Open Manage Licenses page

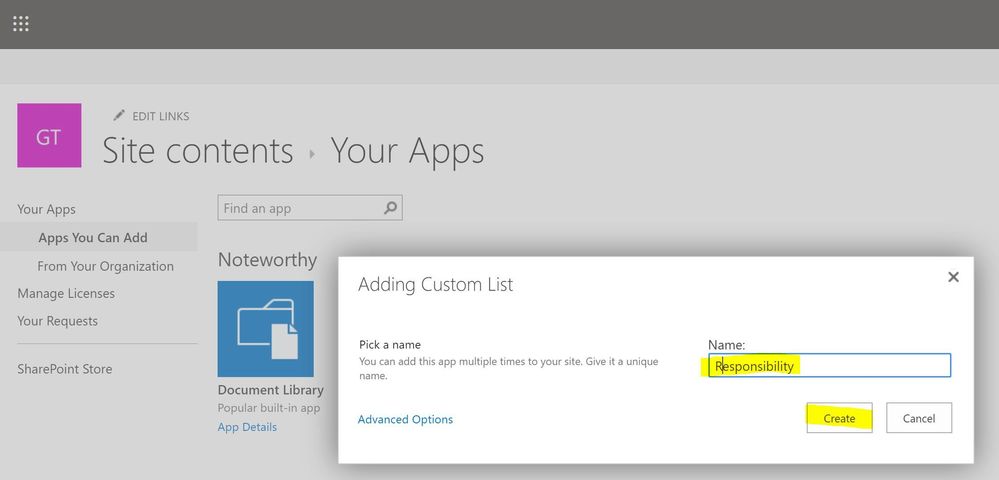(x=66, y=293)
